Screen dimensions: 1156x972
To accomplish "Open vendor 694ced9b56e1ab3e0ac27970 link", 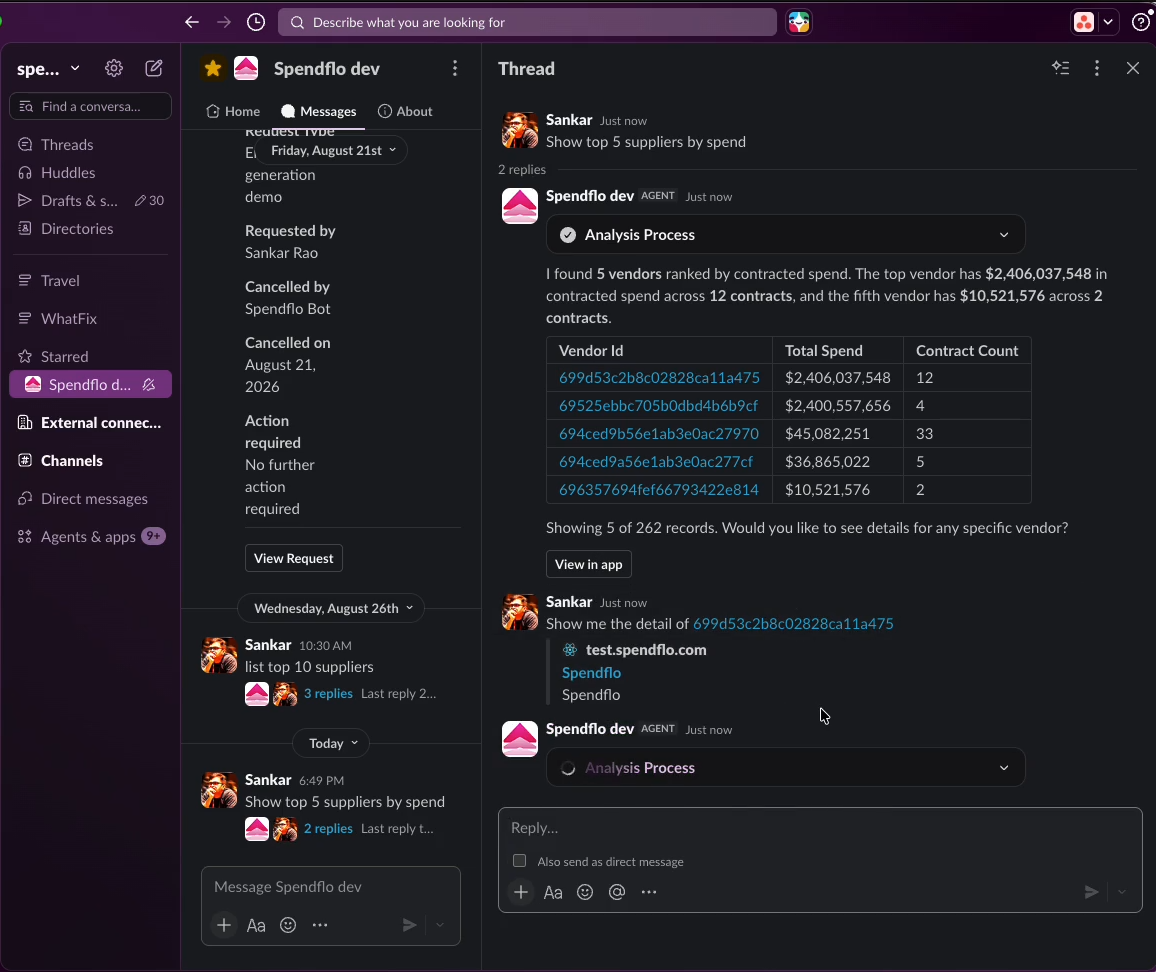I will click(x=658, y=434).
